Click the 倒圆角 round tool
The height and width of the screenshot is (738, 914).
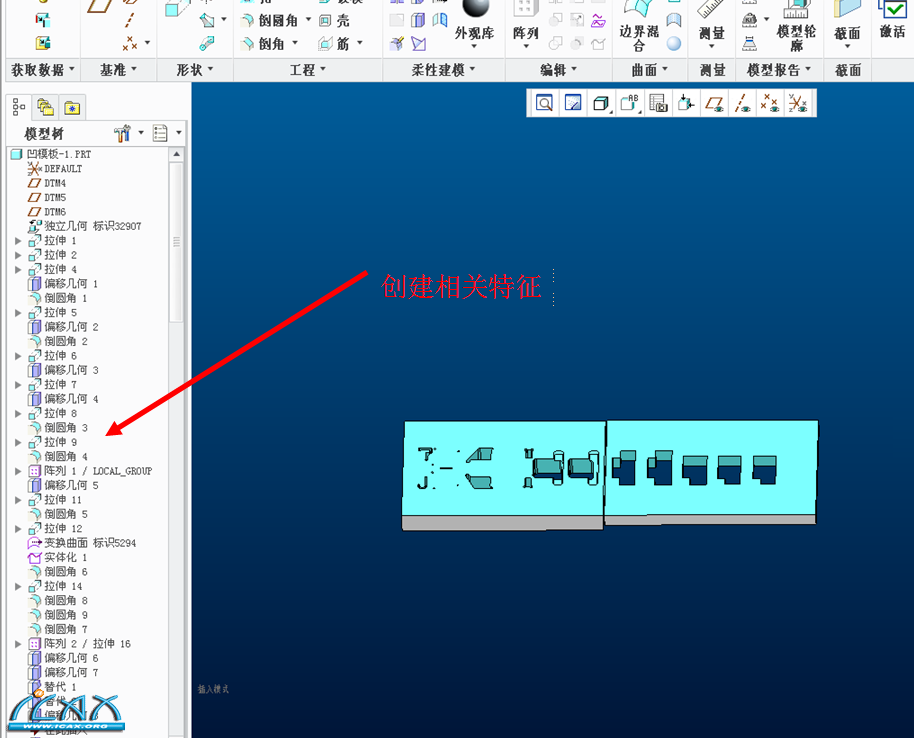[x=270, y=20]
